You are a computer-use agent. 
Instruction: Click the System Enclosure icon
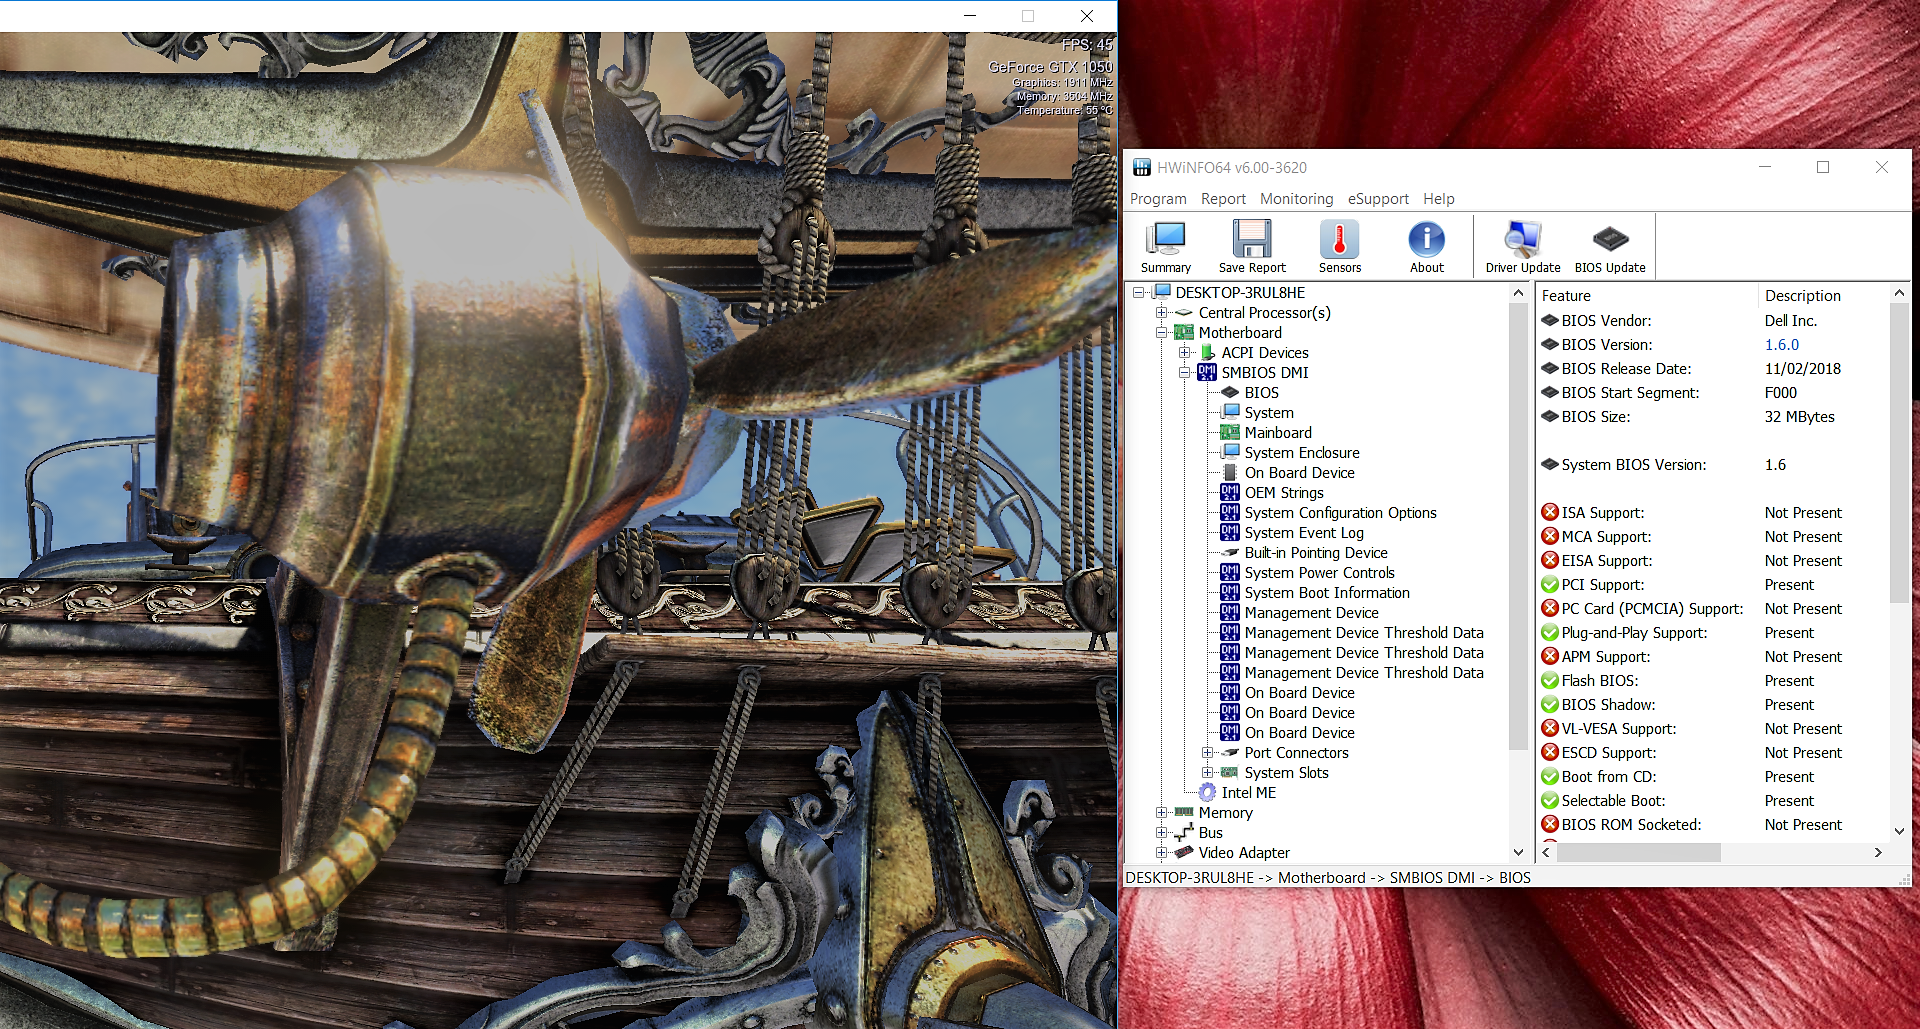[x=1230, y=452]
